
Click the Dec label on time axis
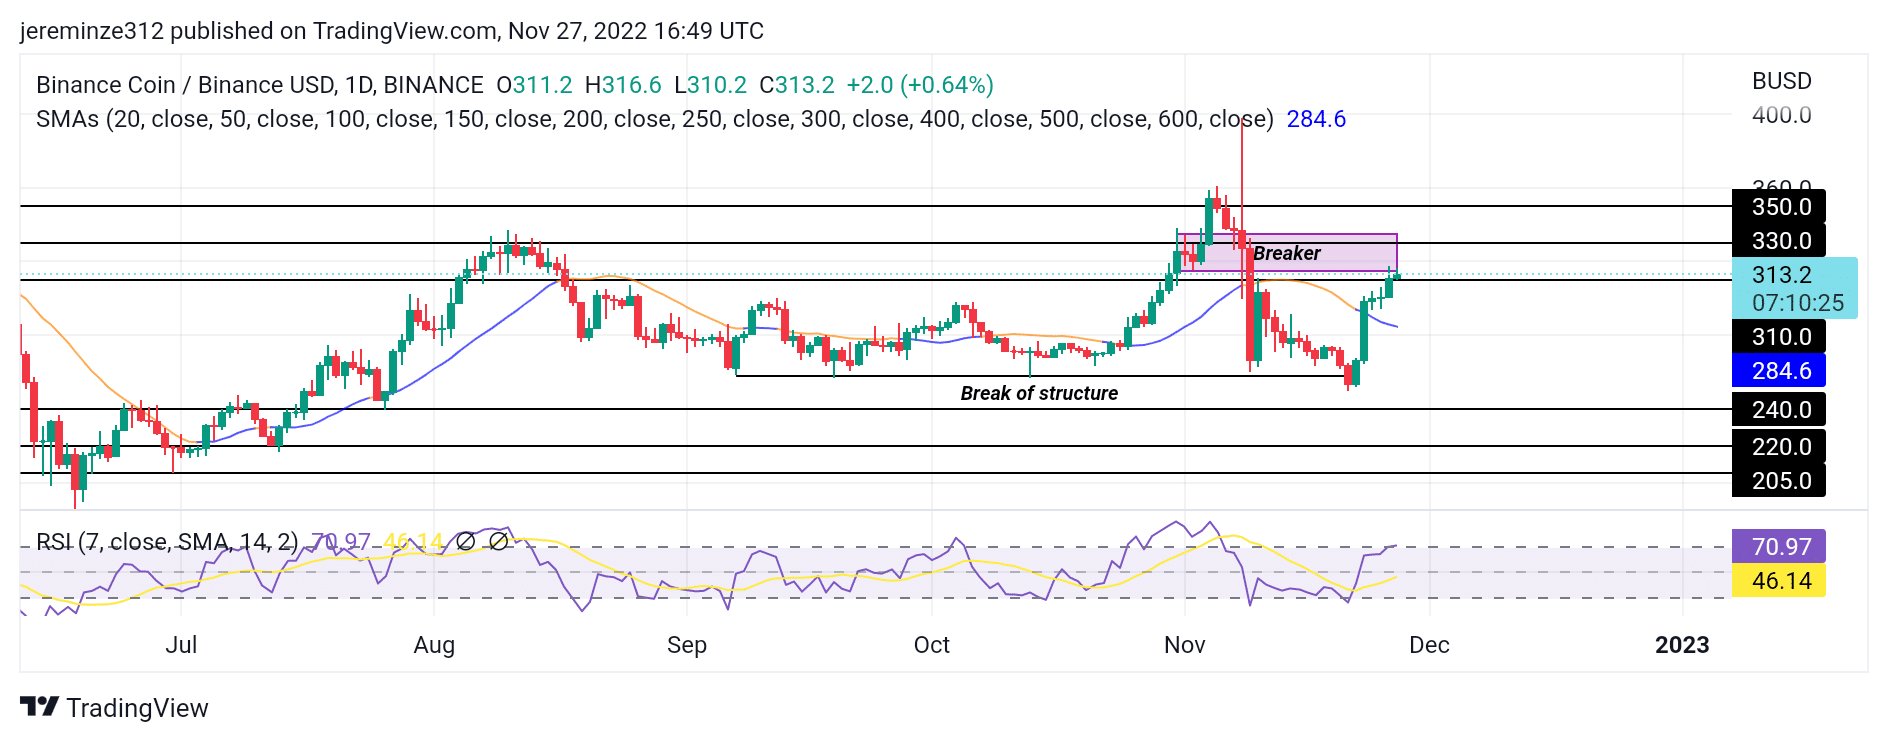1430,645
